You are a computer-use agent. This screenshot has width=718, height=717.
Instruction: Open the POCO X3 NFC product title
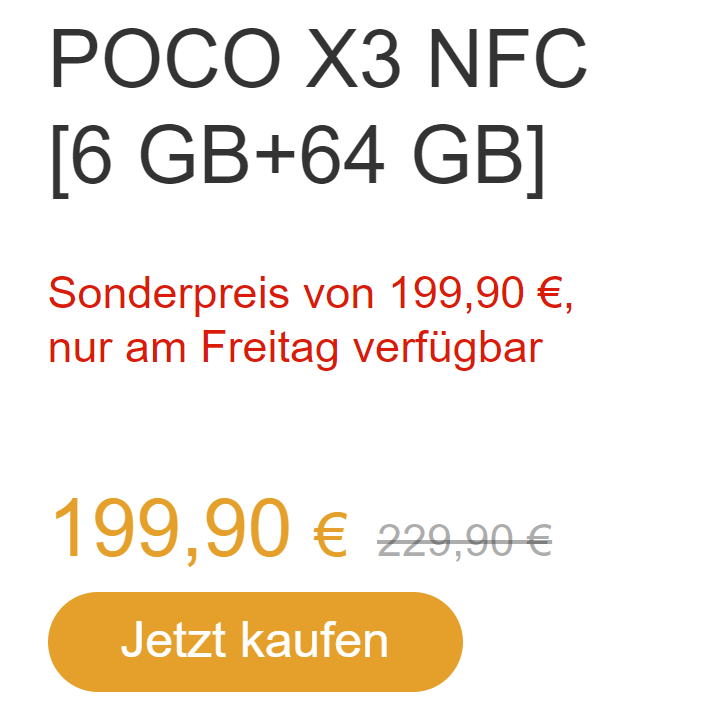click(318, 58)
